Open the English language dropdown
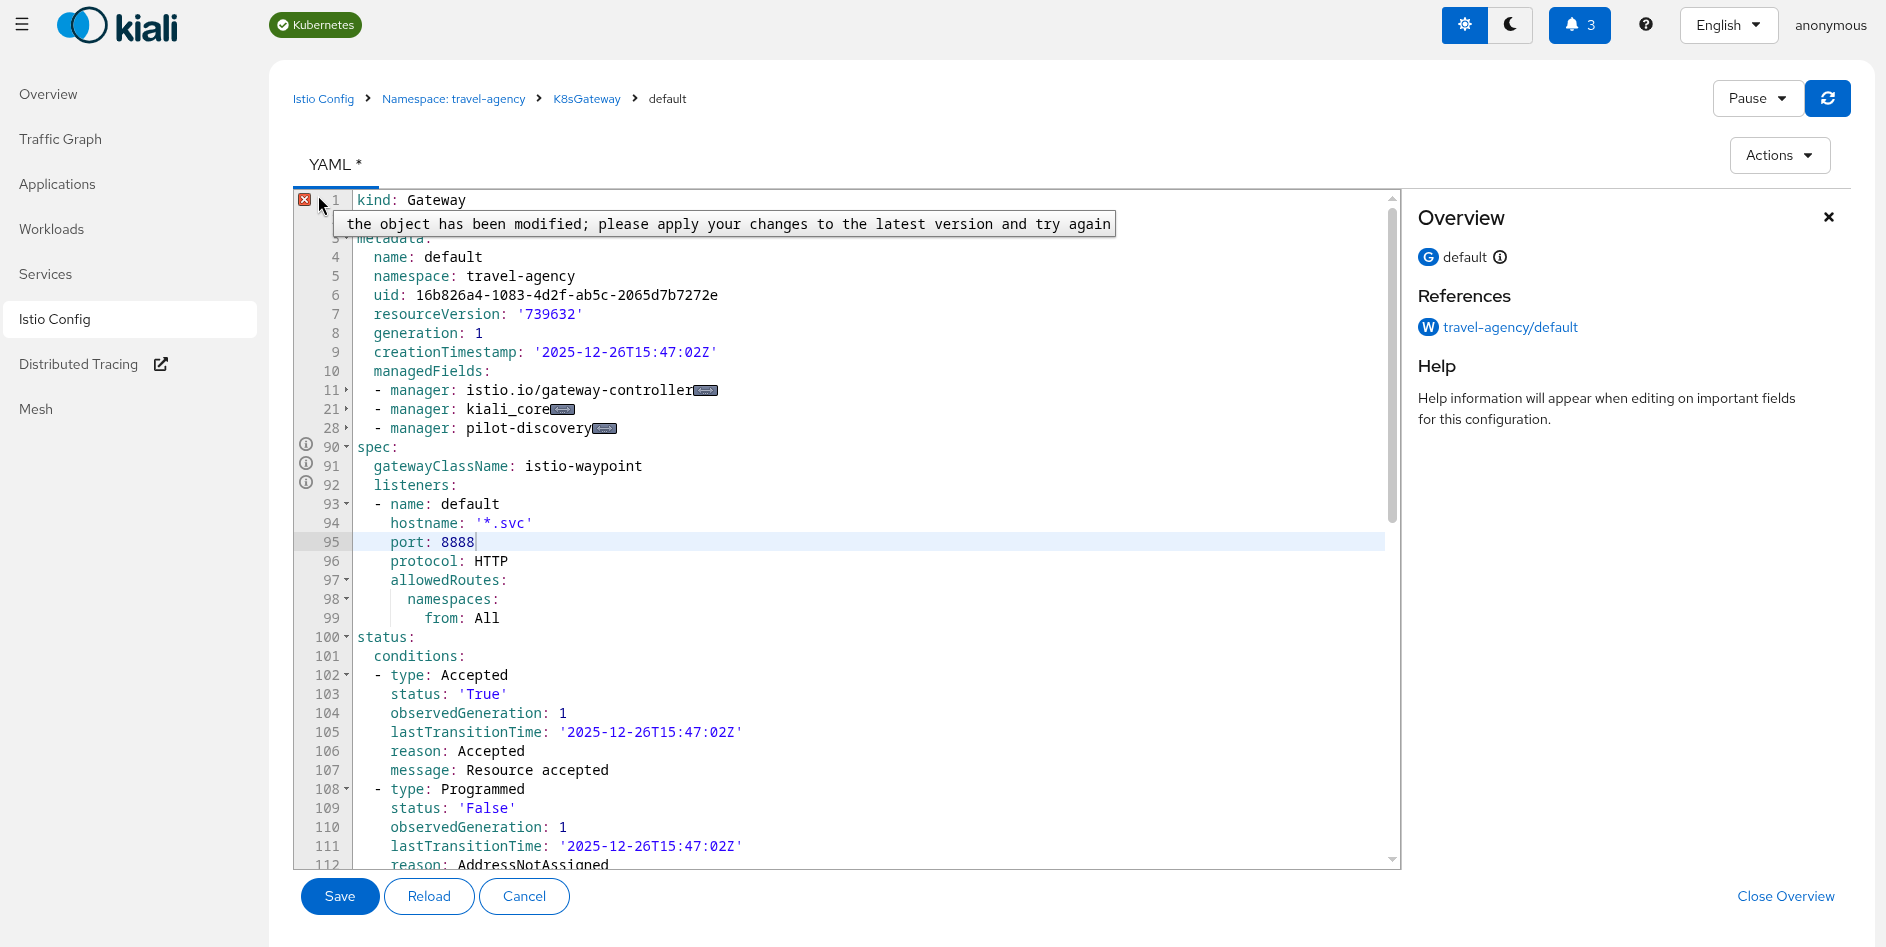Image resolution: width=1886 pixels, height=947 pixels. pos(1729,24)
